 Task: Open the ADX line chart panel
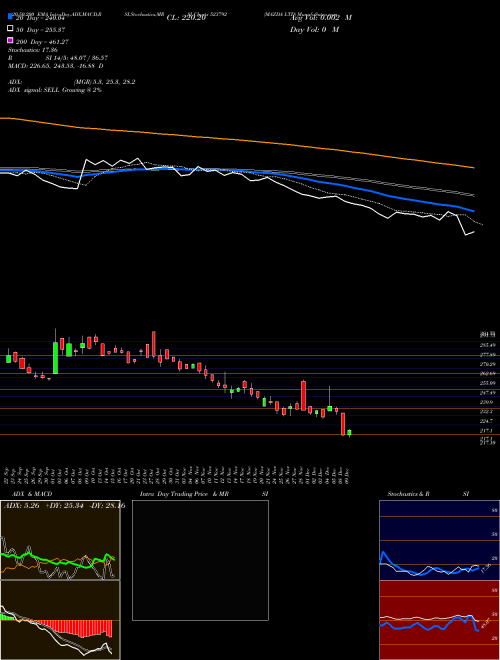pyautogui.click(x=60, y=540)
